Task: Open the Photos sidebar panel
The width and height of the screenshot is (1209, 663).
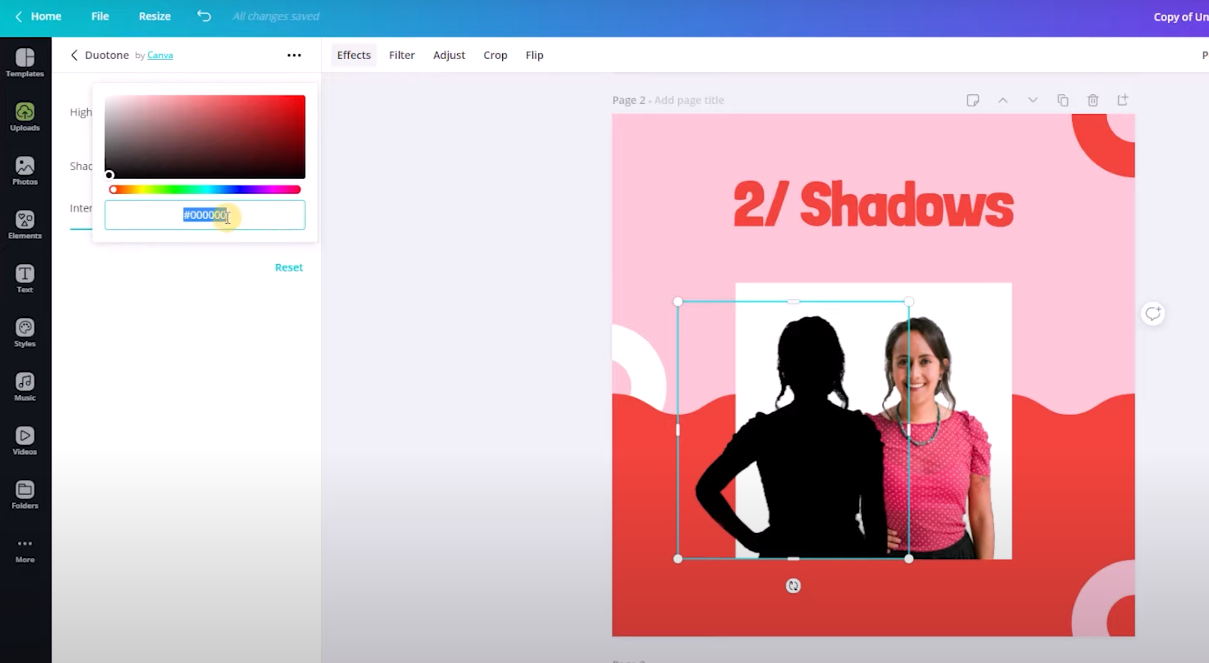Action: tap(25, 171)
